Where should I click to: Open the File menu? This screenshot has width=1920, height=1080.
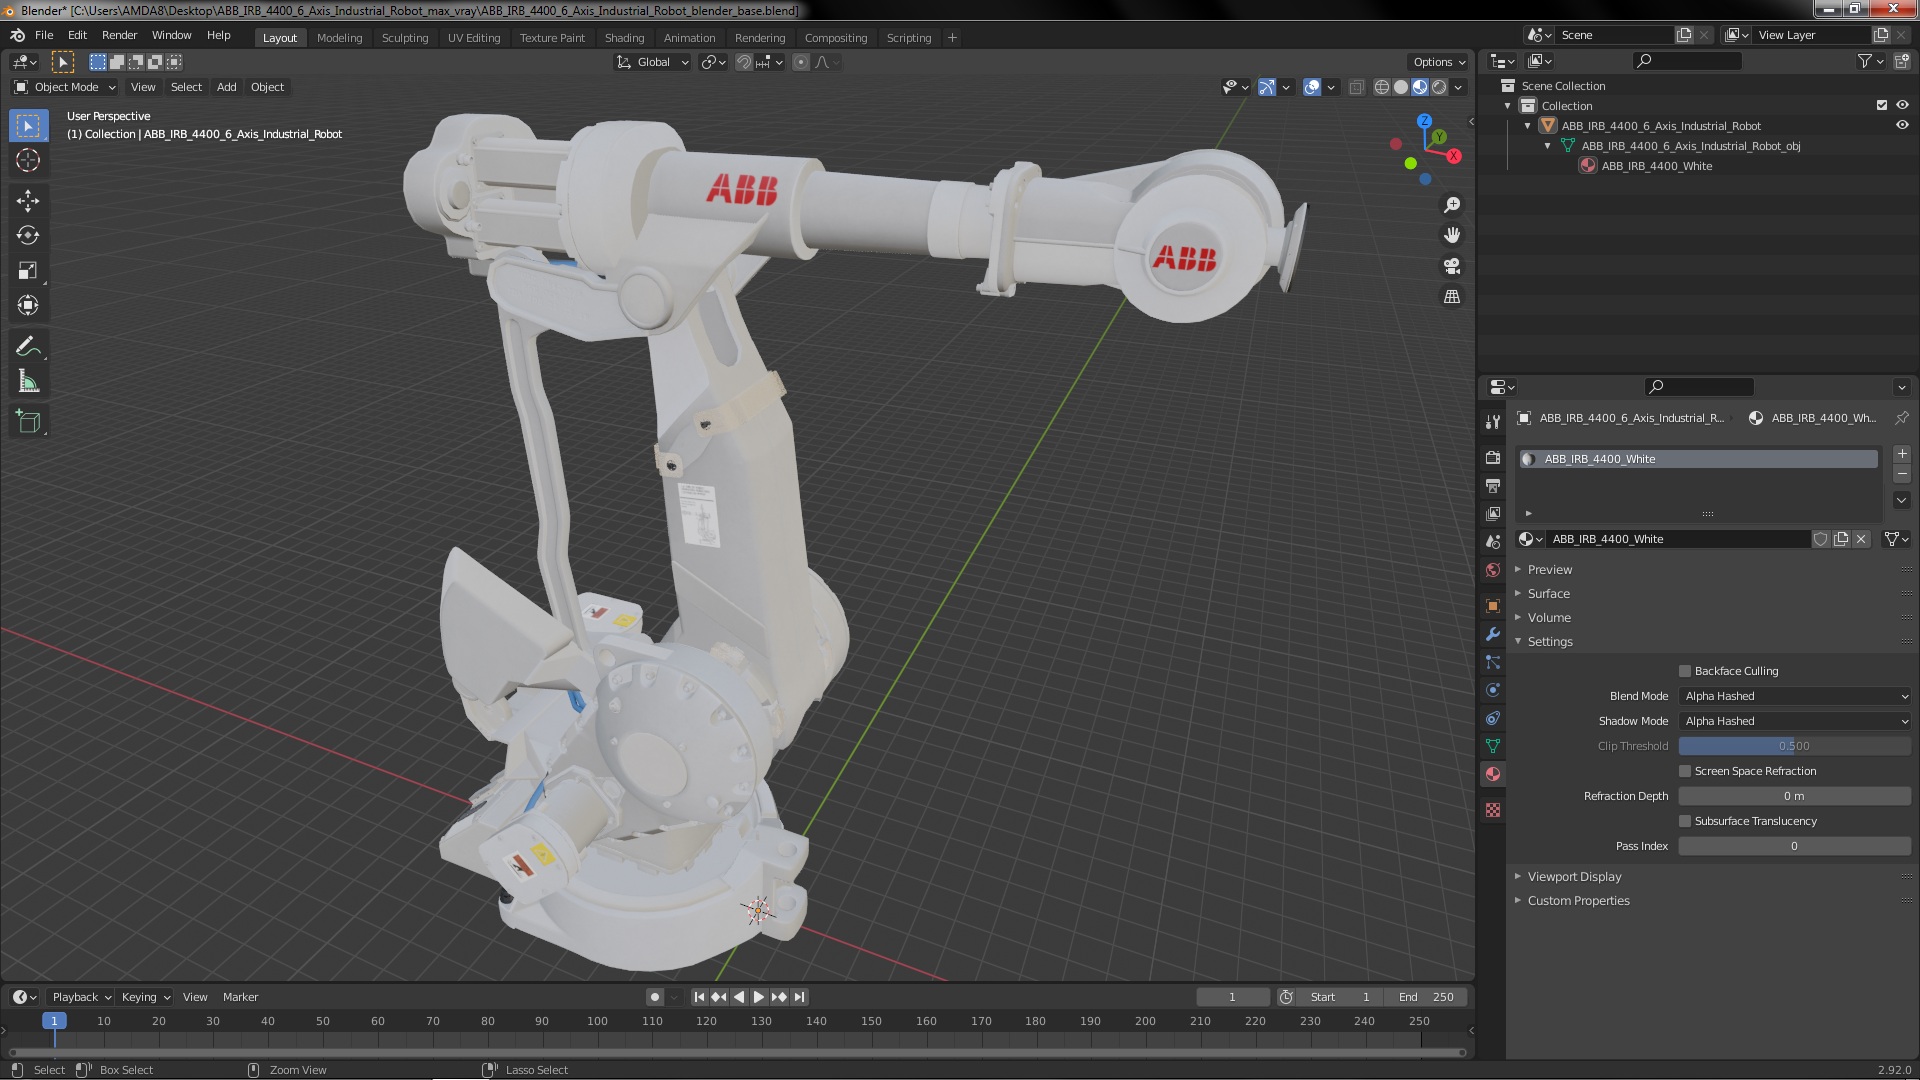pos(44,35)
